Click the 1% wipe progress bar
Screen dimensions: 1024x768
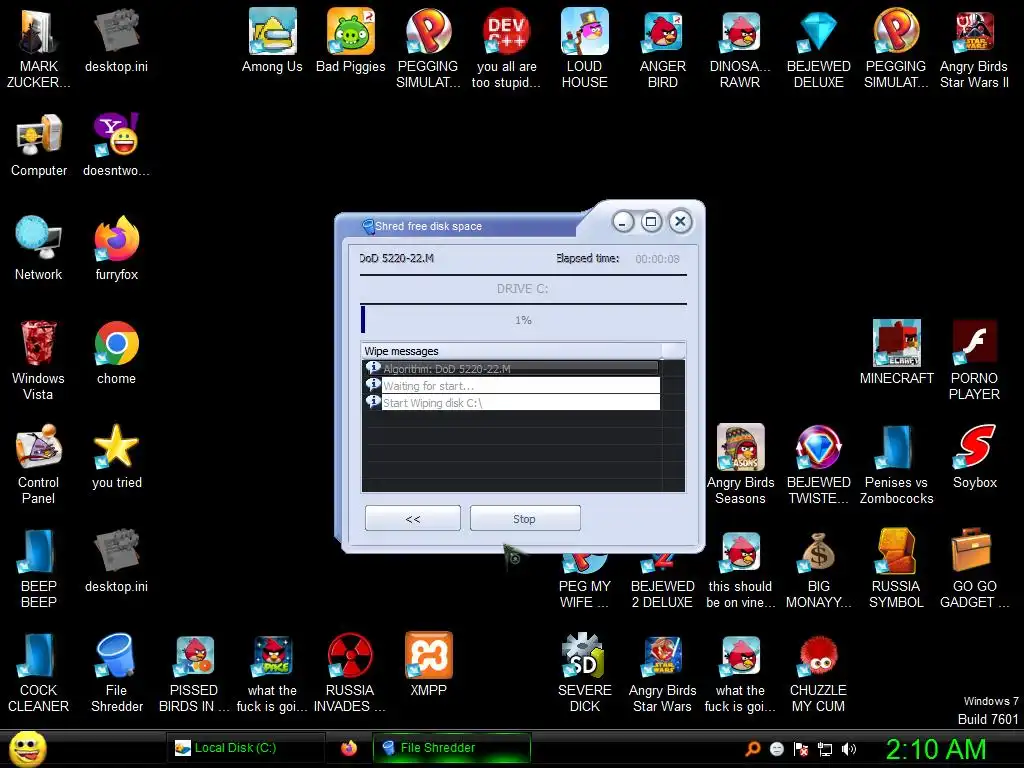[523, 320]
